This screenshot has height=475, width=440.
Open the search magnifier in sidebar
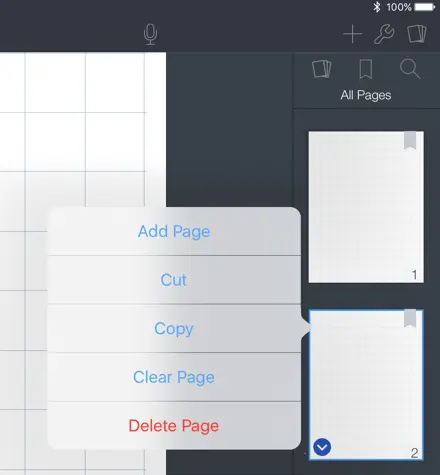410,69
